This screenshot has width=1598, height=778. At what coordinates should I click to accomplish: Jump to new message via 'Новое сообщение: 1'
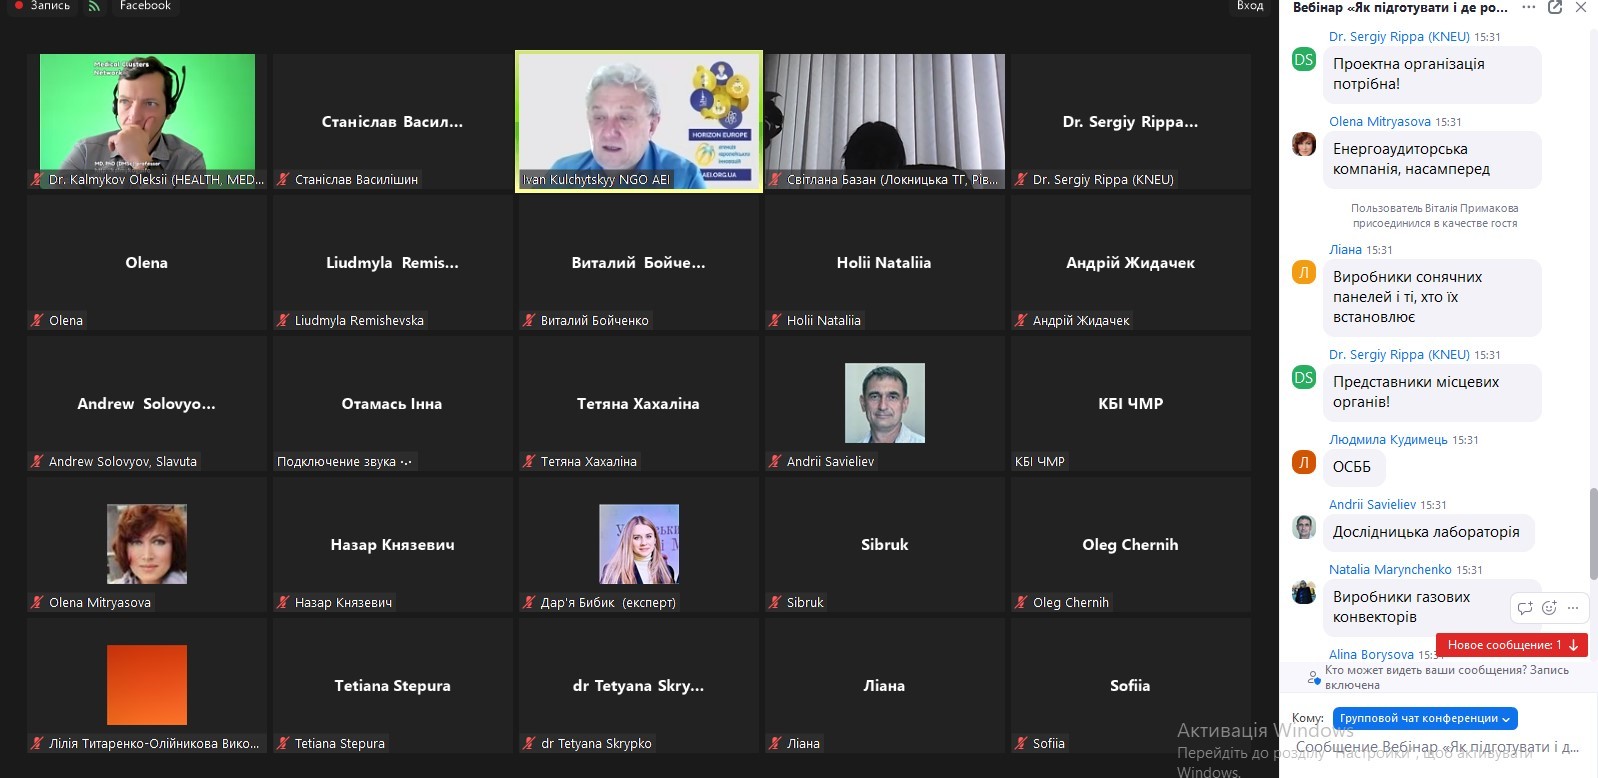pyautogui.click(x=1512, y=645)
